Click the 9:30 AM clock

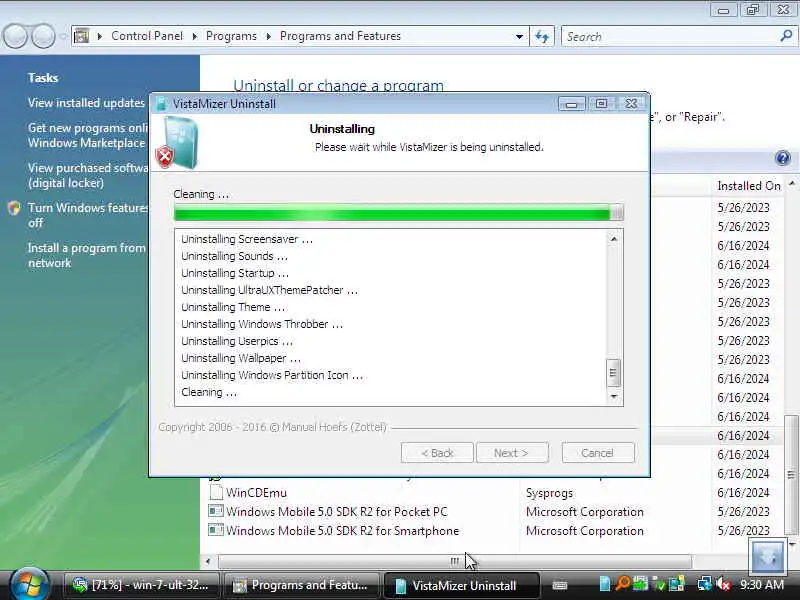pos(762,585)
